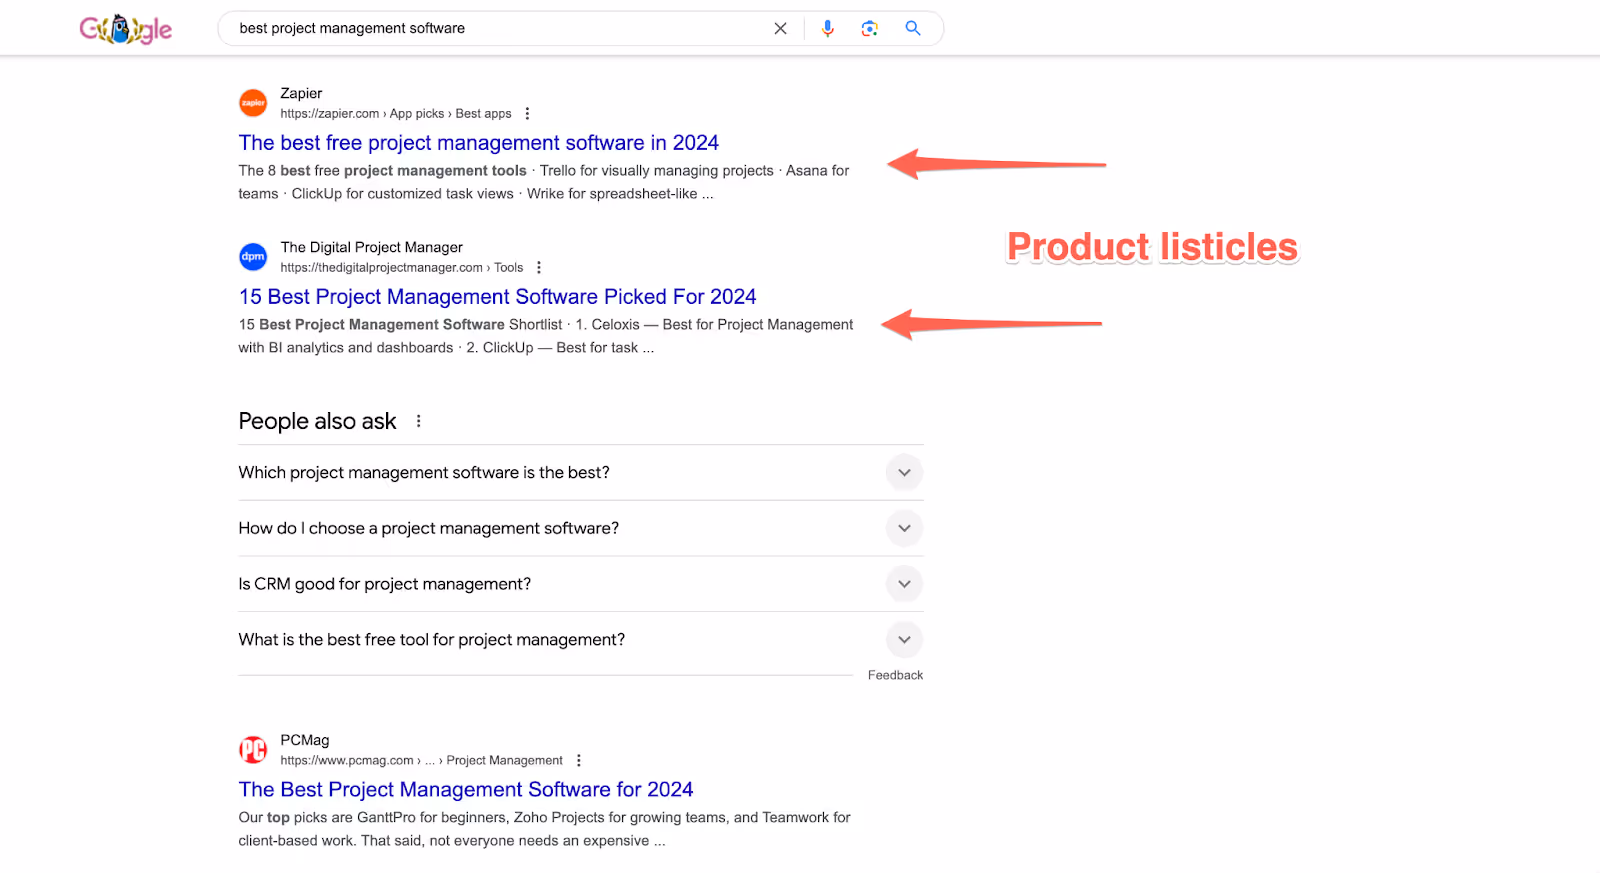Click PCMag snippet mentioning GanttPro and Zoho
This screenshot has height=873, width=1600.
pos(544,829)
